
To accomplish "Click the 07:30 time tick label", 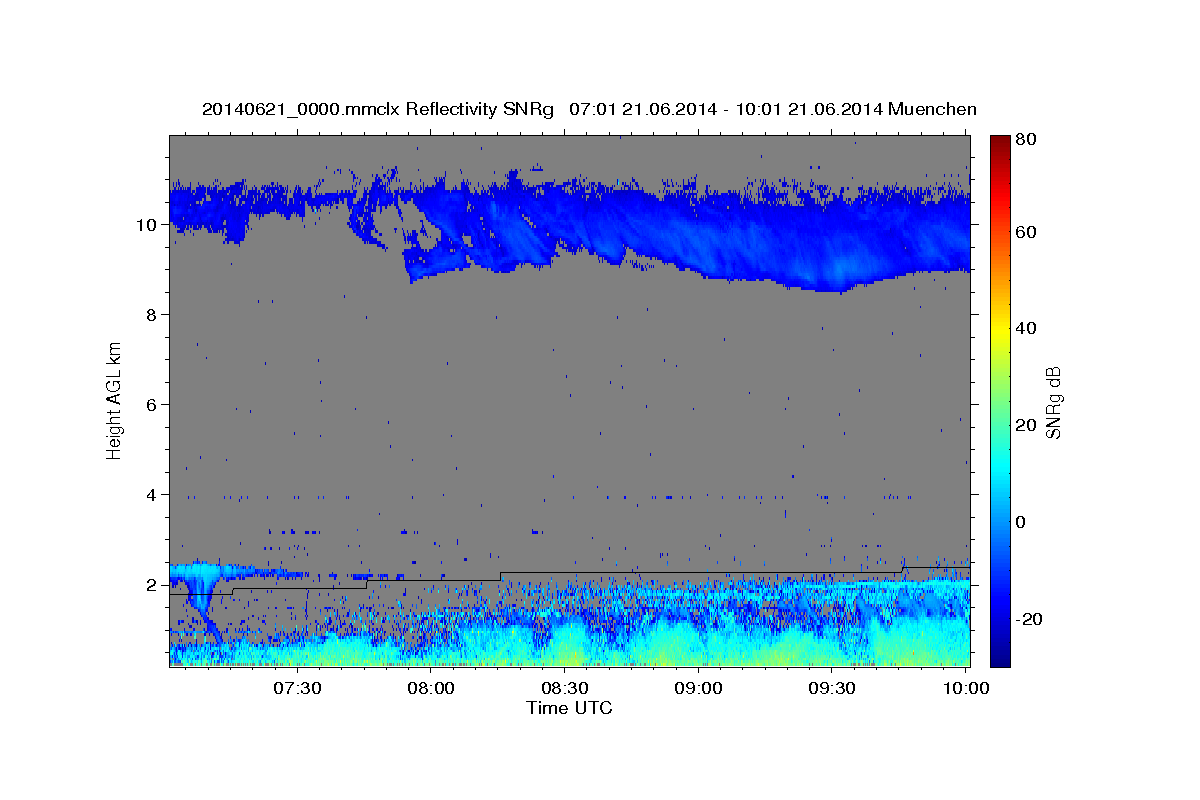I will click(298, 689).
